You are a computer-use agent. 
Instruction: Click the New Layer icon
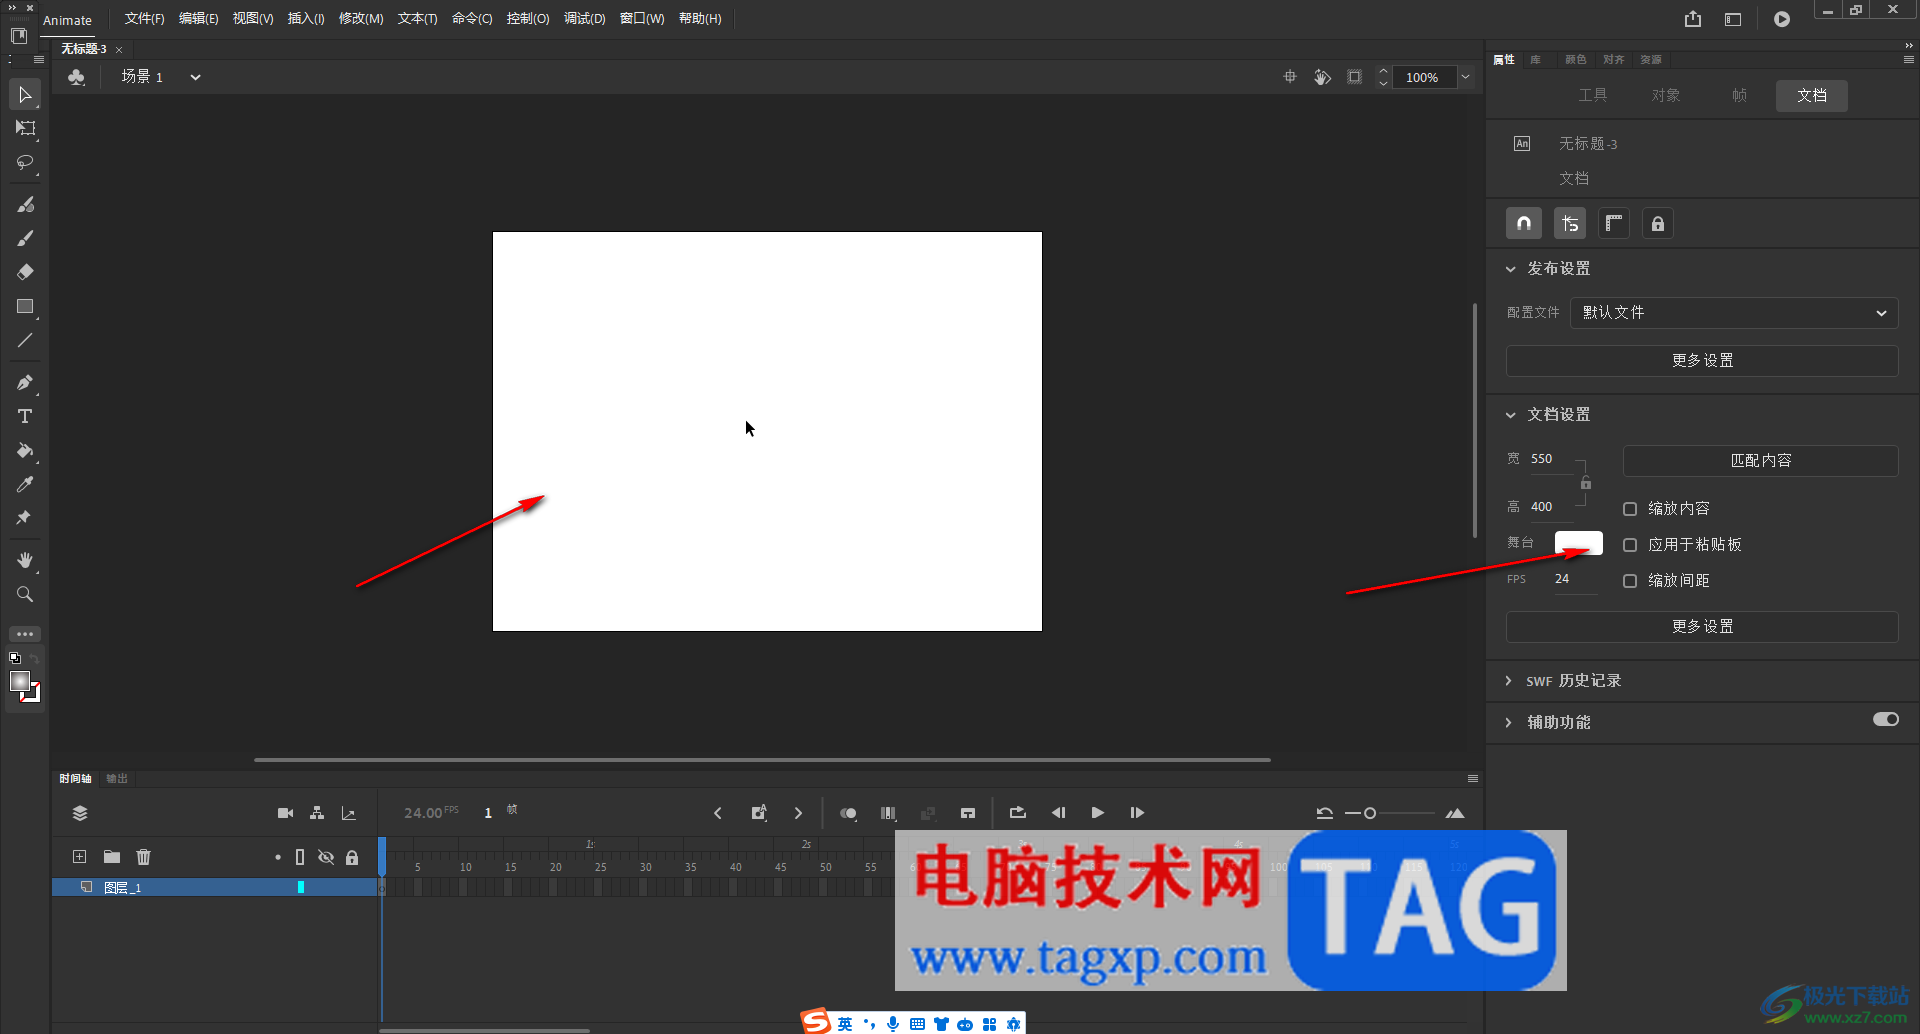pyautogui.click(x=80, y=857)
